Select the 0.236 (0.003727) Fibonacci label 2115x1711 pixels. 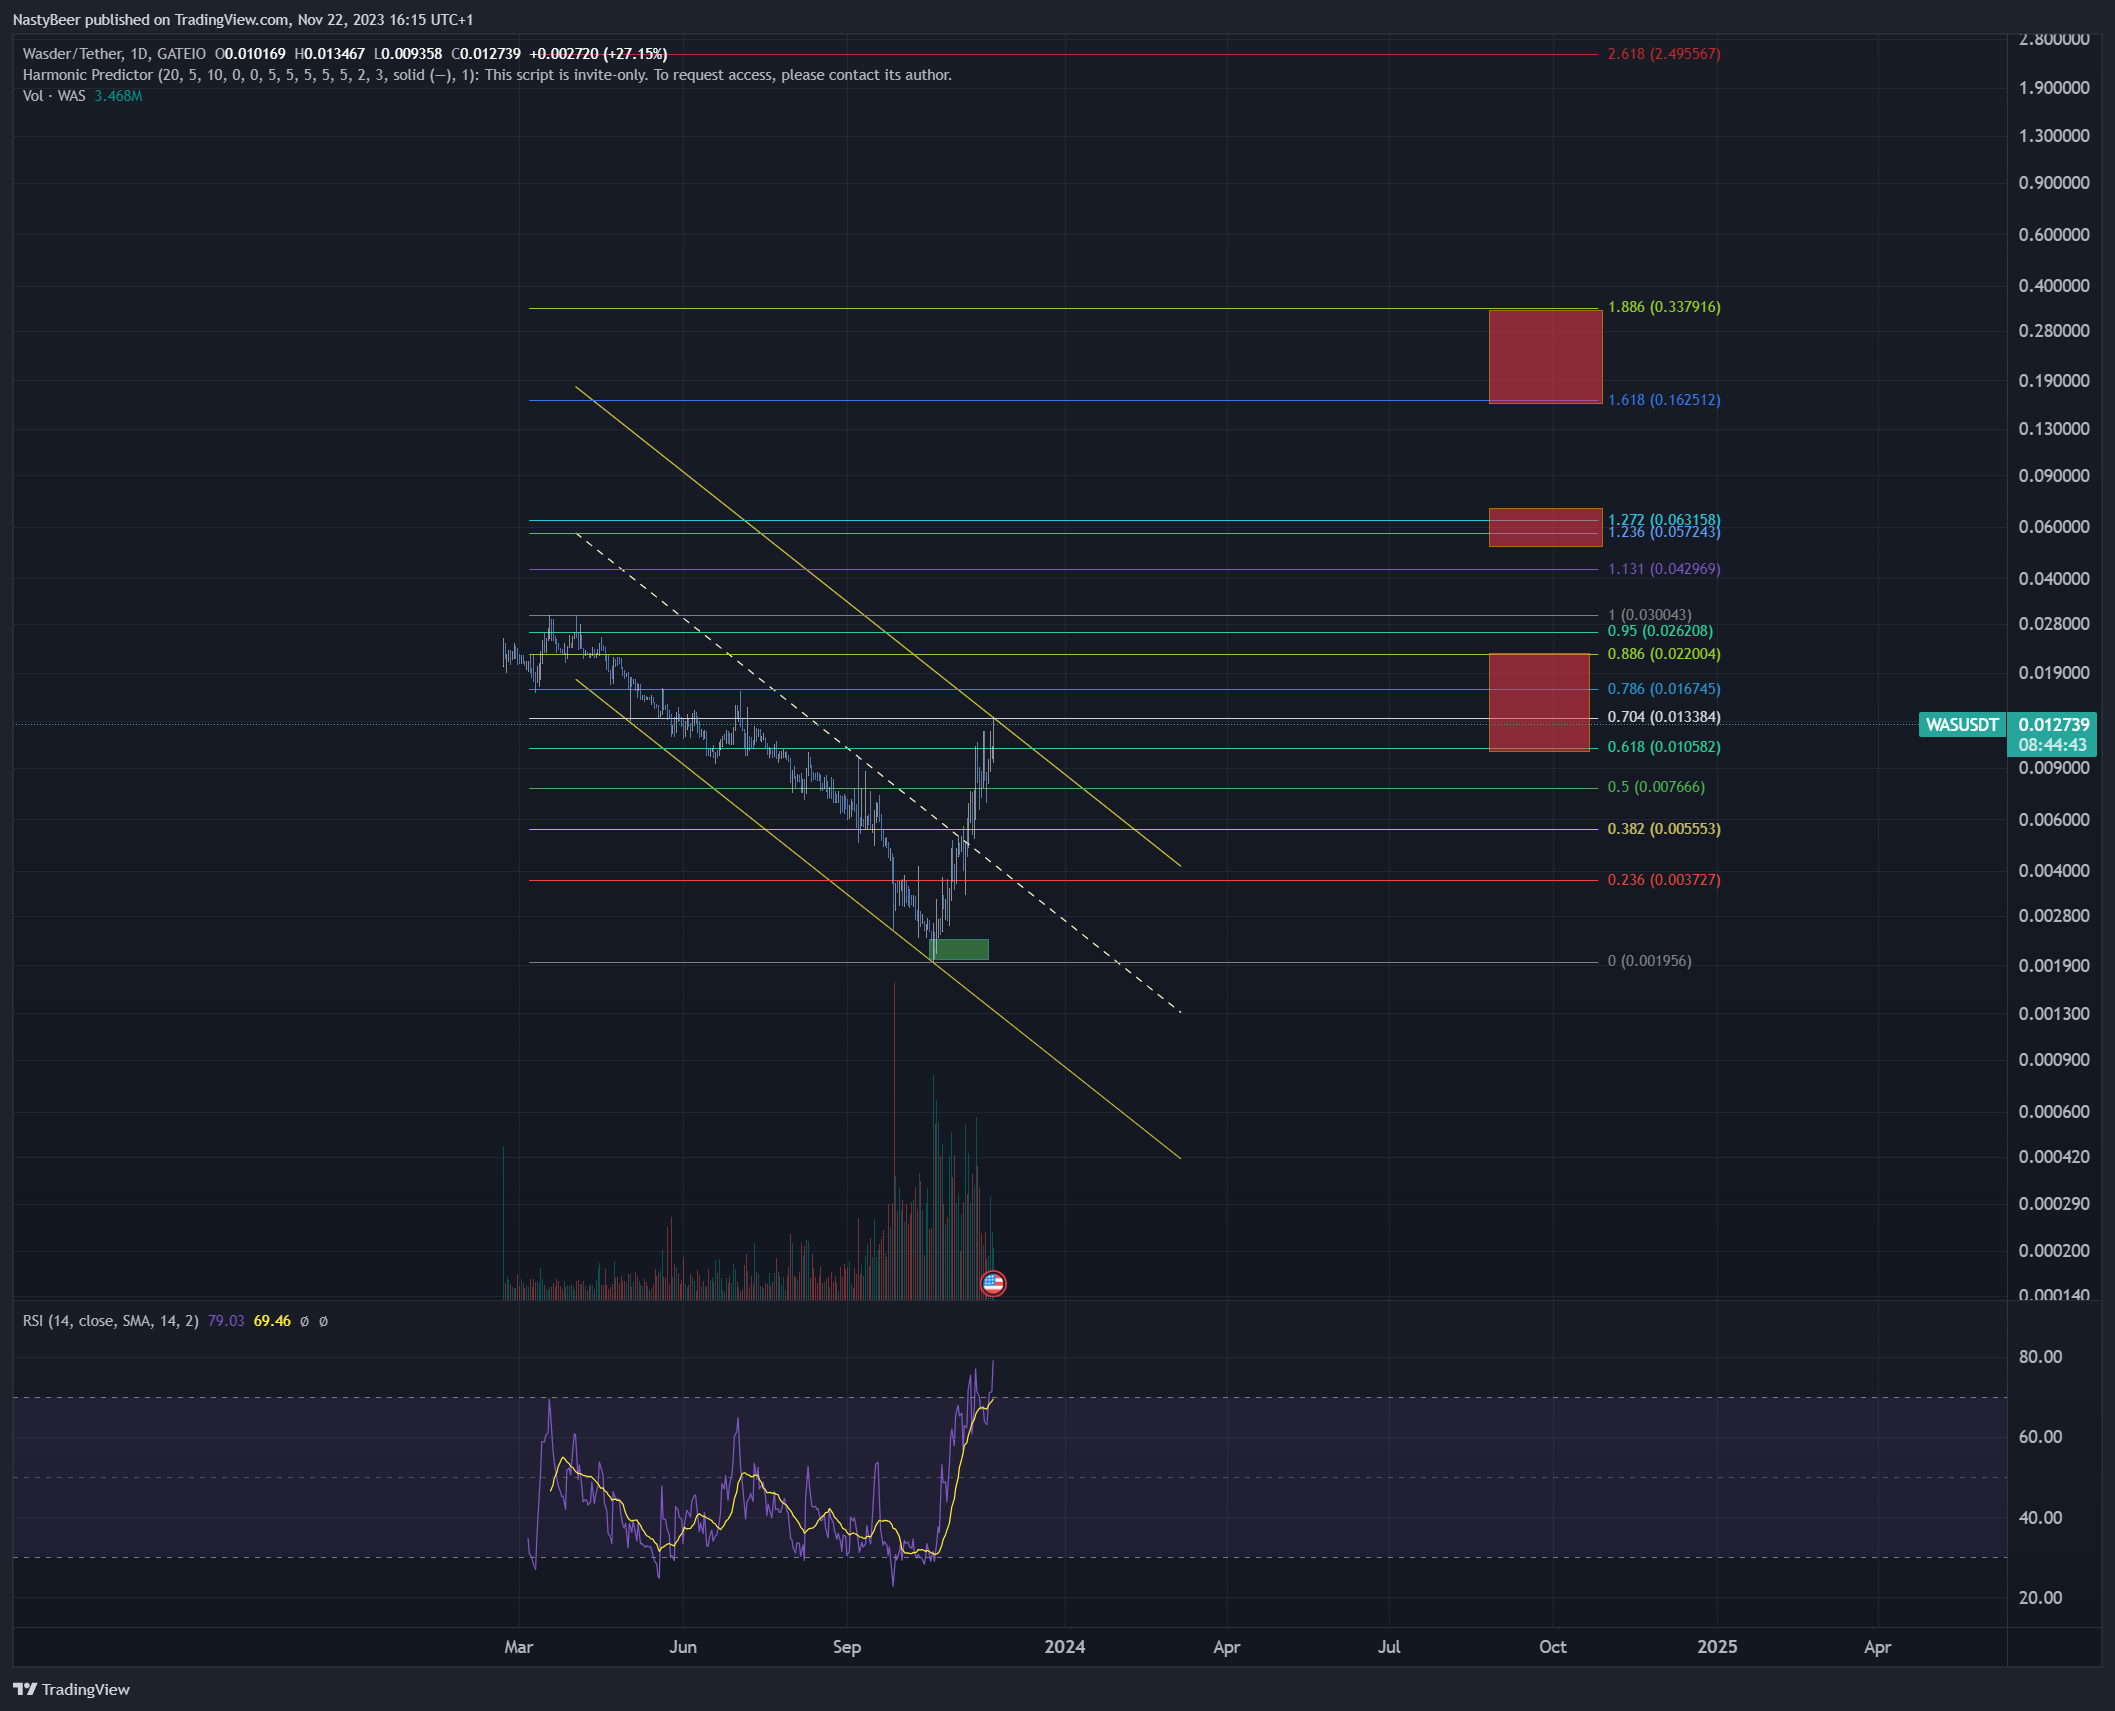1664,880
